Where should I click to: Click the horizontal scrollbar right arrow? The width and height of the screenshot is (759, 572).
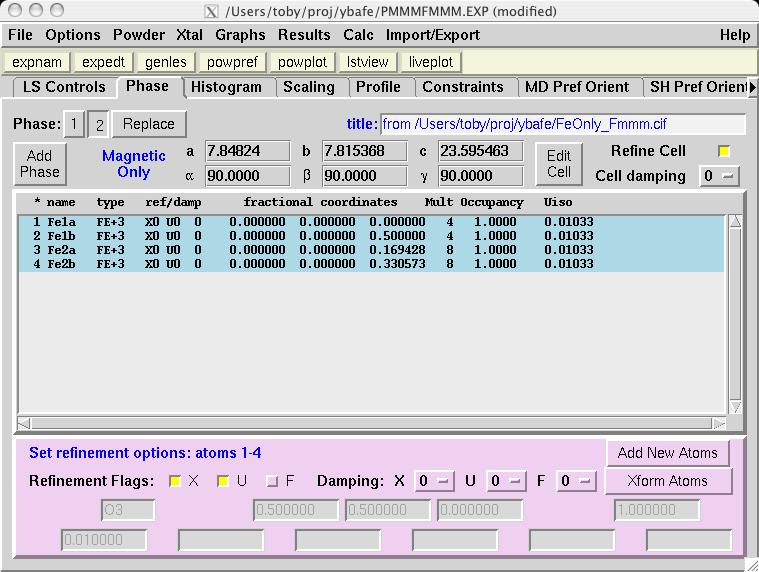719,424
